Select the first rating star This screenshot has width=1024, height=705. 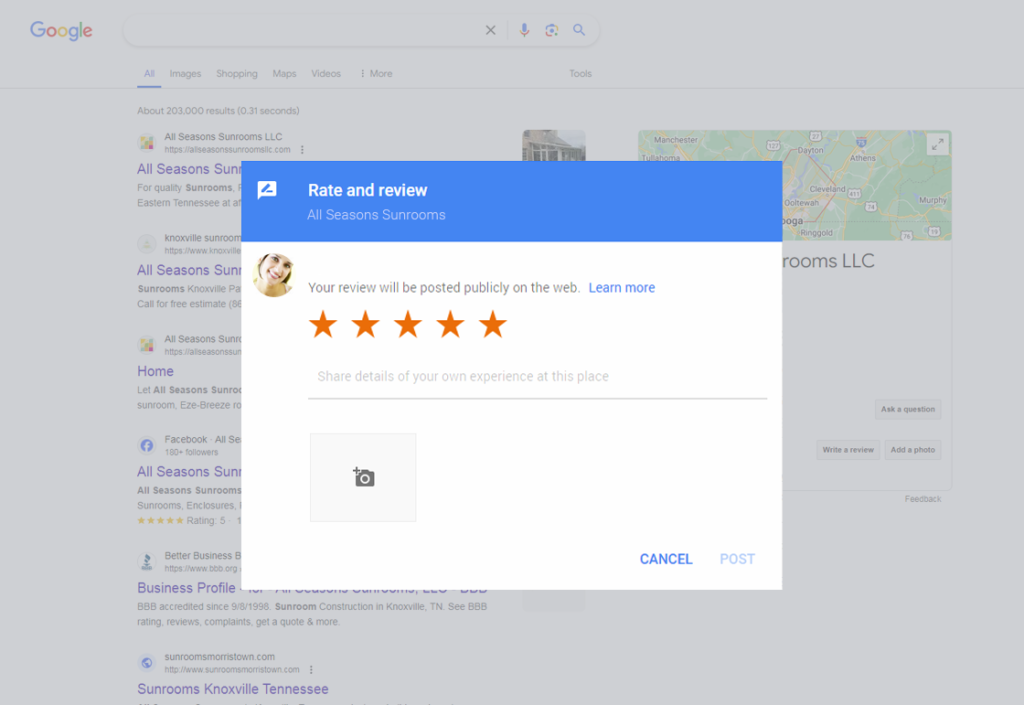323,324
